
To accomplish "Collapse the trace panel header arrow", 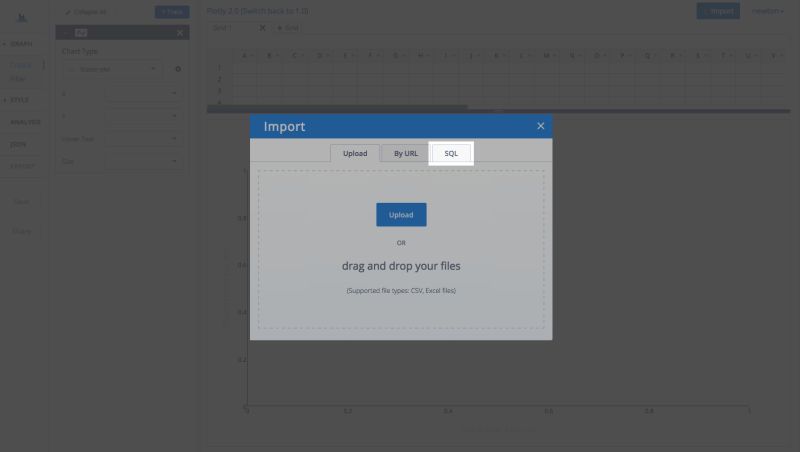I will (x=66, y=33).
